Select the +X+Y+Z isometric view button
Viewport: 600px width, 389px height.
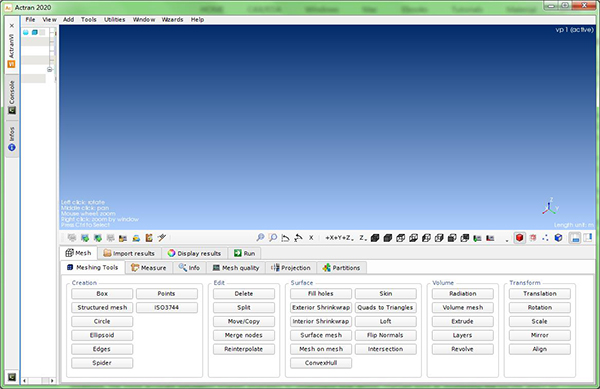tap(338, 238)
